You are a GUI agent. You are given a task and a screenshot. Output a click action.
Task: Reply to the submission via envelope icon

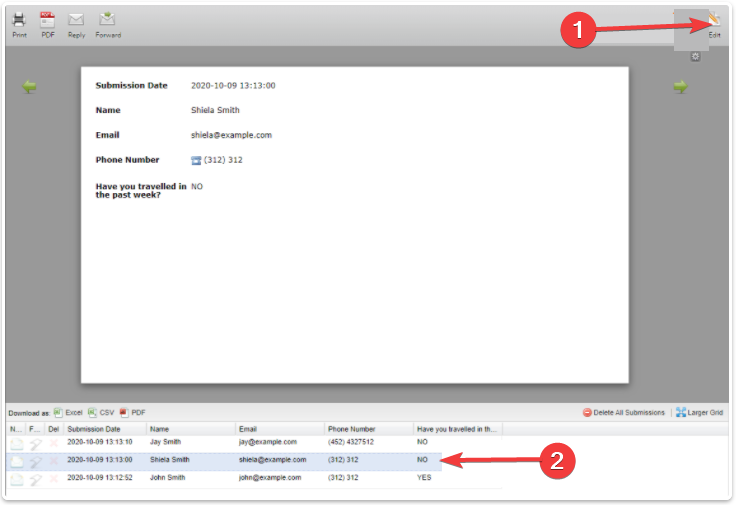[x=76, y=24]
